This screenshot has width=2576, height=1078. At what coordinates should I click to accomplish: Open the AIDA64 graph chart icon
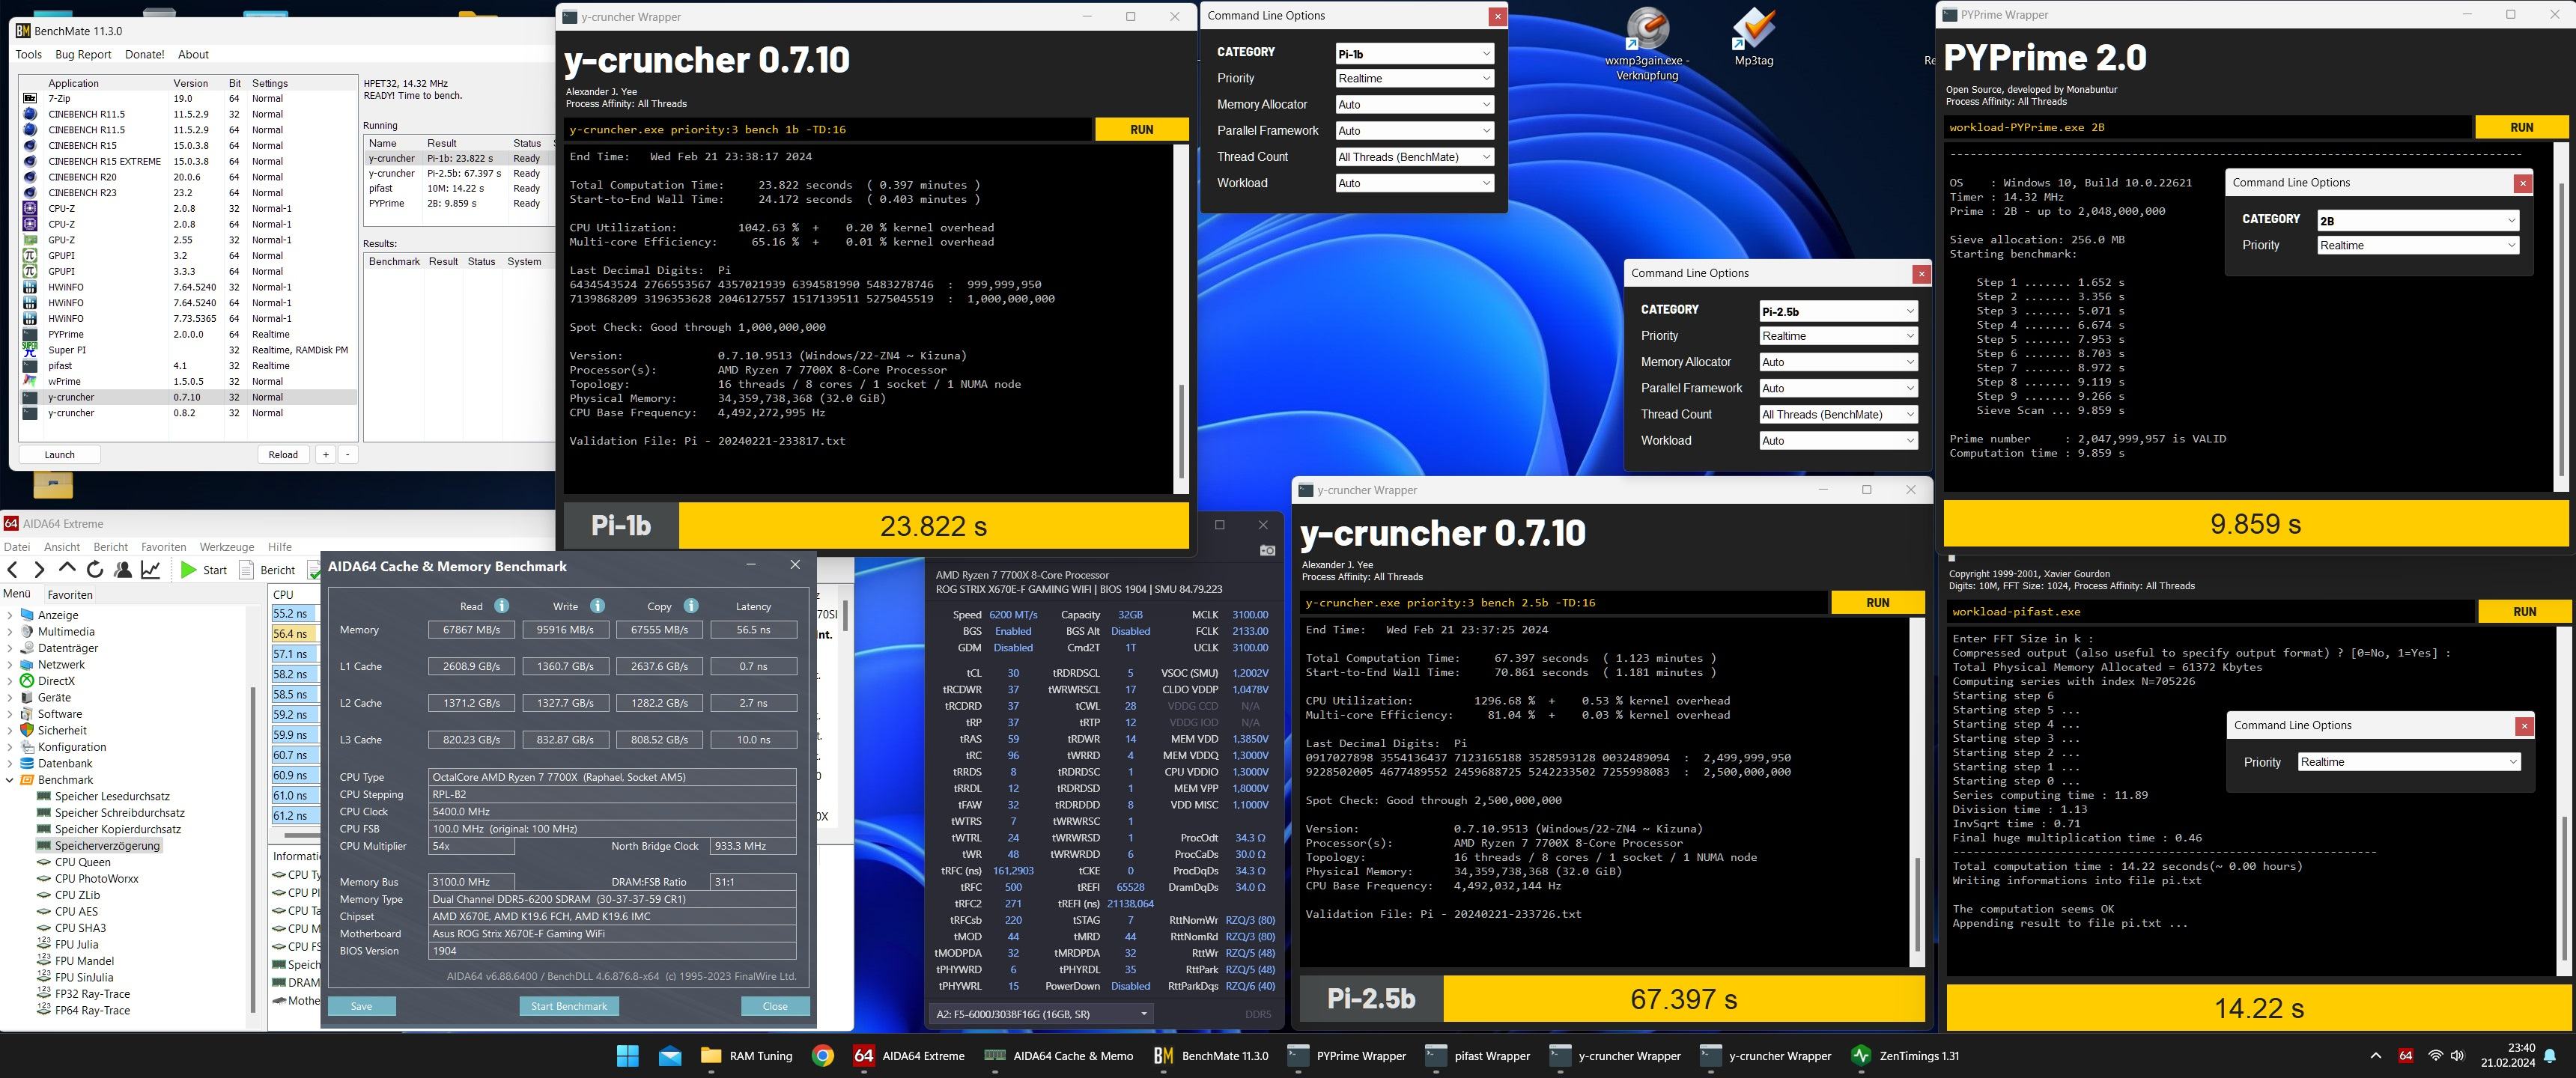coord(151,570)
